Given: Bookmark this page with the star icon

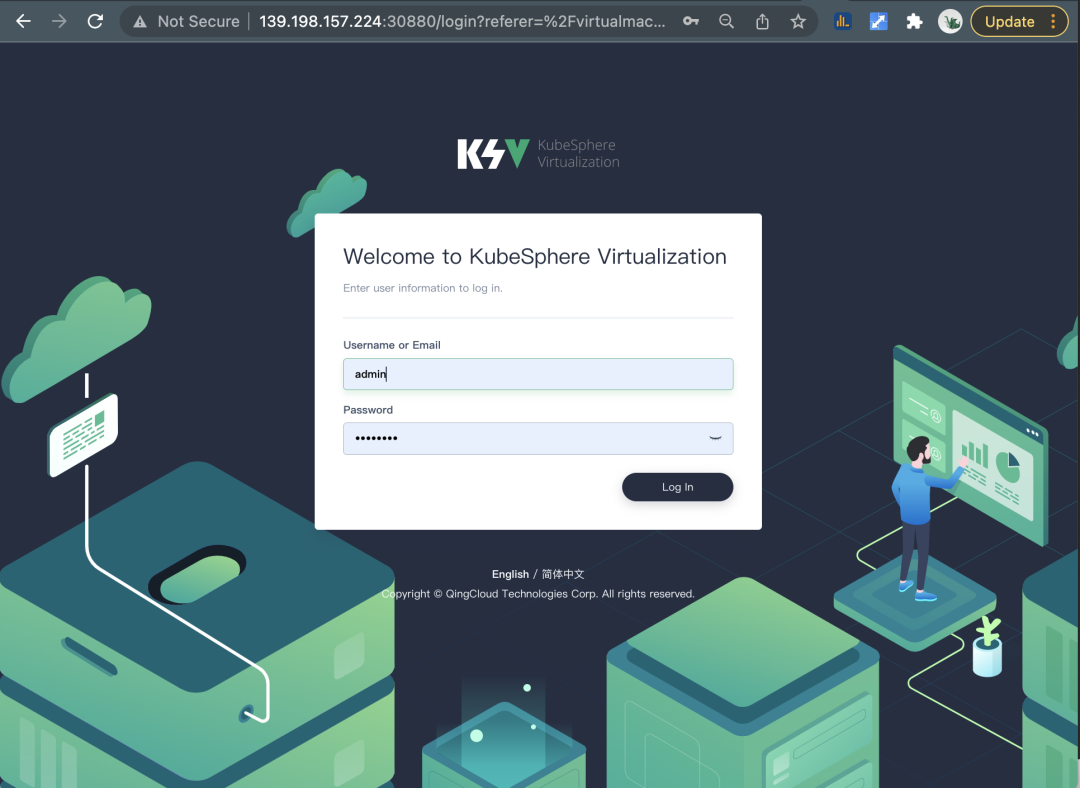Looking at the screenshot, I should (798, 21).
